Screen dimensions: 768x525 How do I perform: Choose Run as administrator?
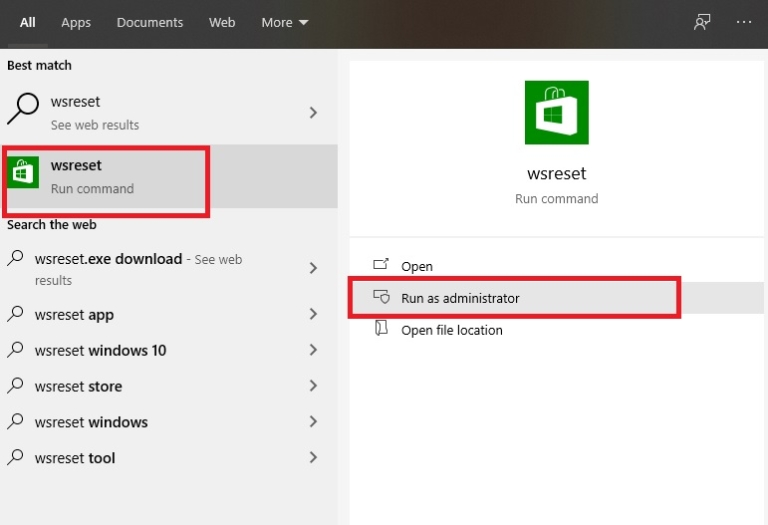460,298
